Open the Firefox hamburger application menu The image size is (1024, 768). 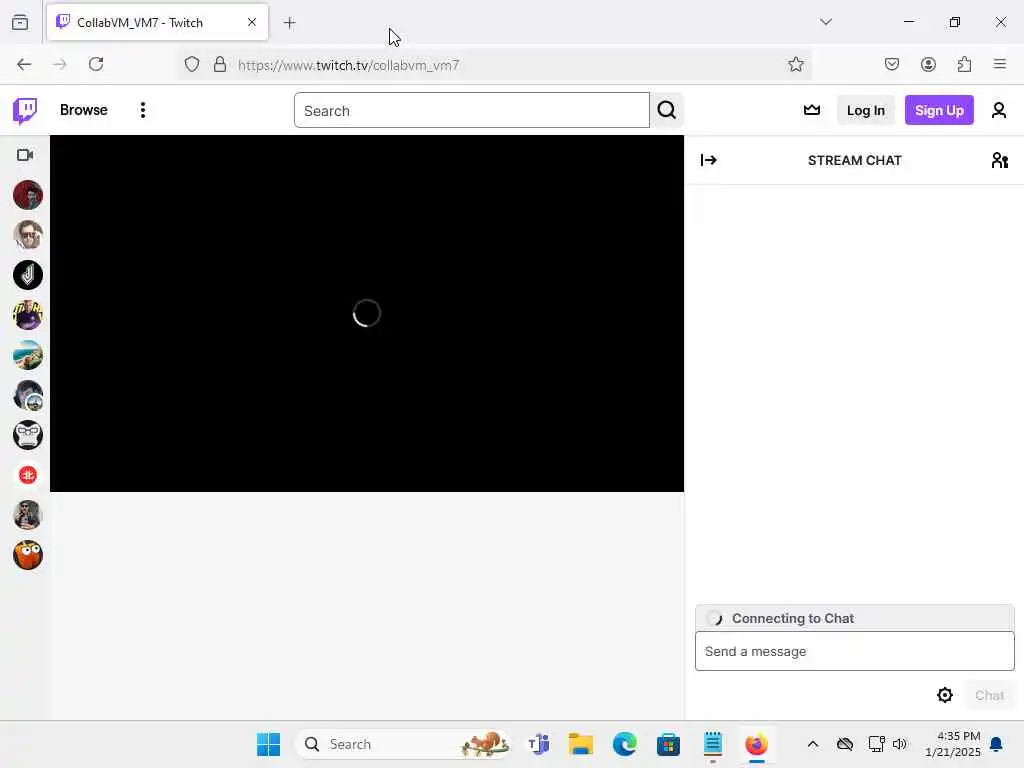[1000, 64]
